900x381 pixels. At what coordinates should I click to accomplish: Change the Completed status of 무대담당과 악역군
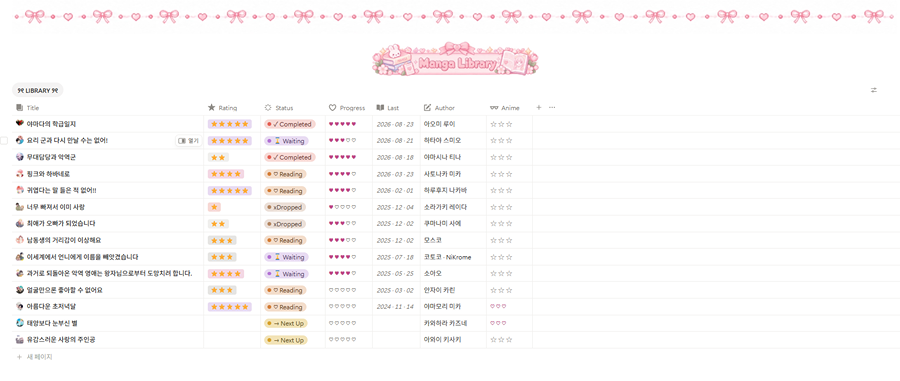point(290,157)
